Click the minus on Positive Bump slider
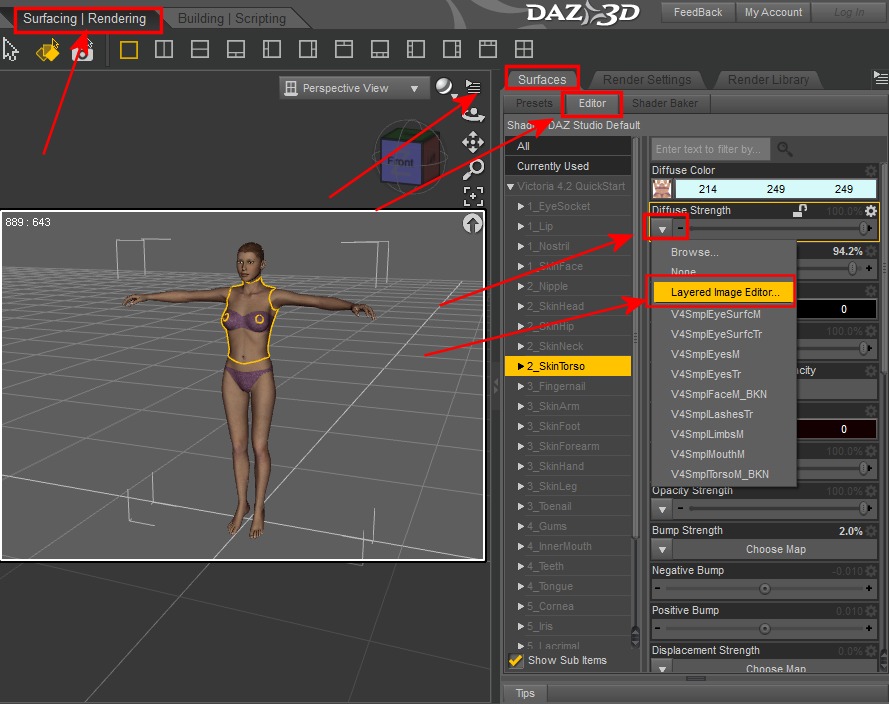Screen dimensions: 889x704 point(657,628)
